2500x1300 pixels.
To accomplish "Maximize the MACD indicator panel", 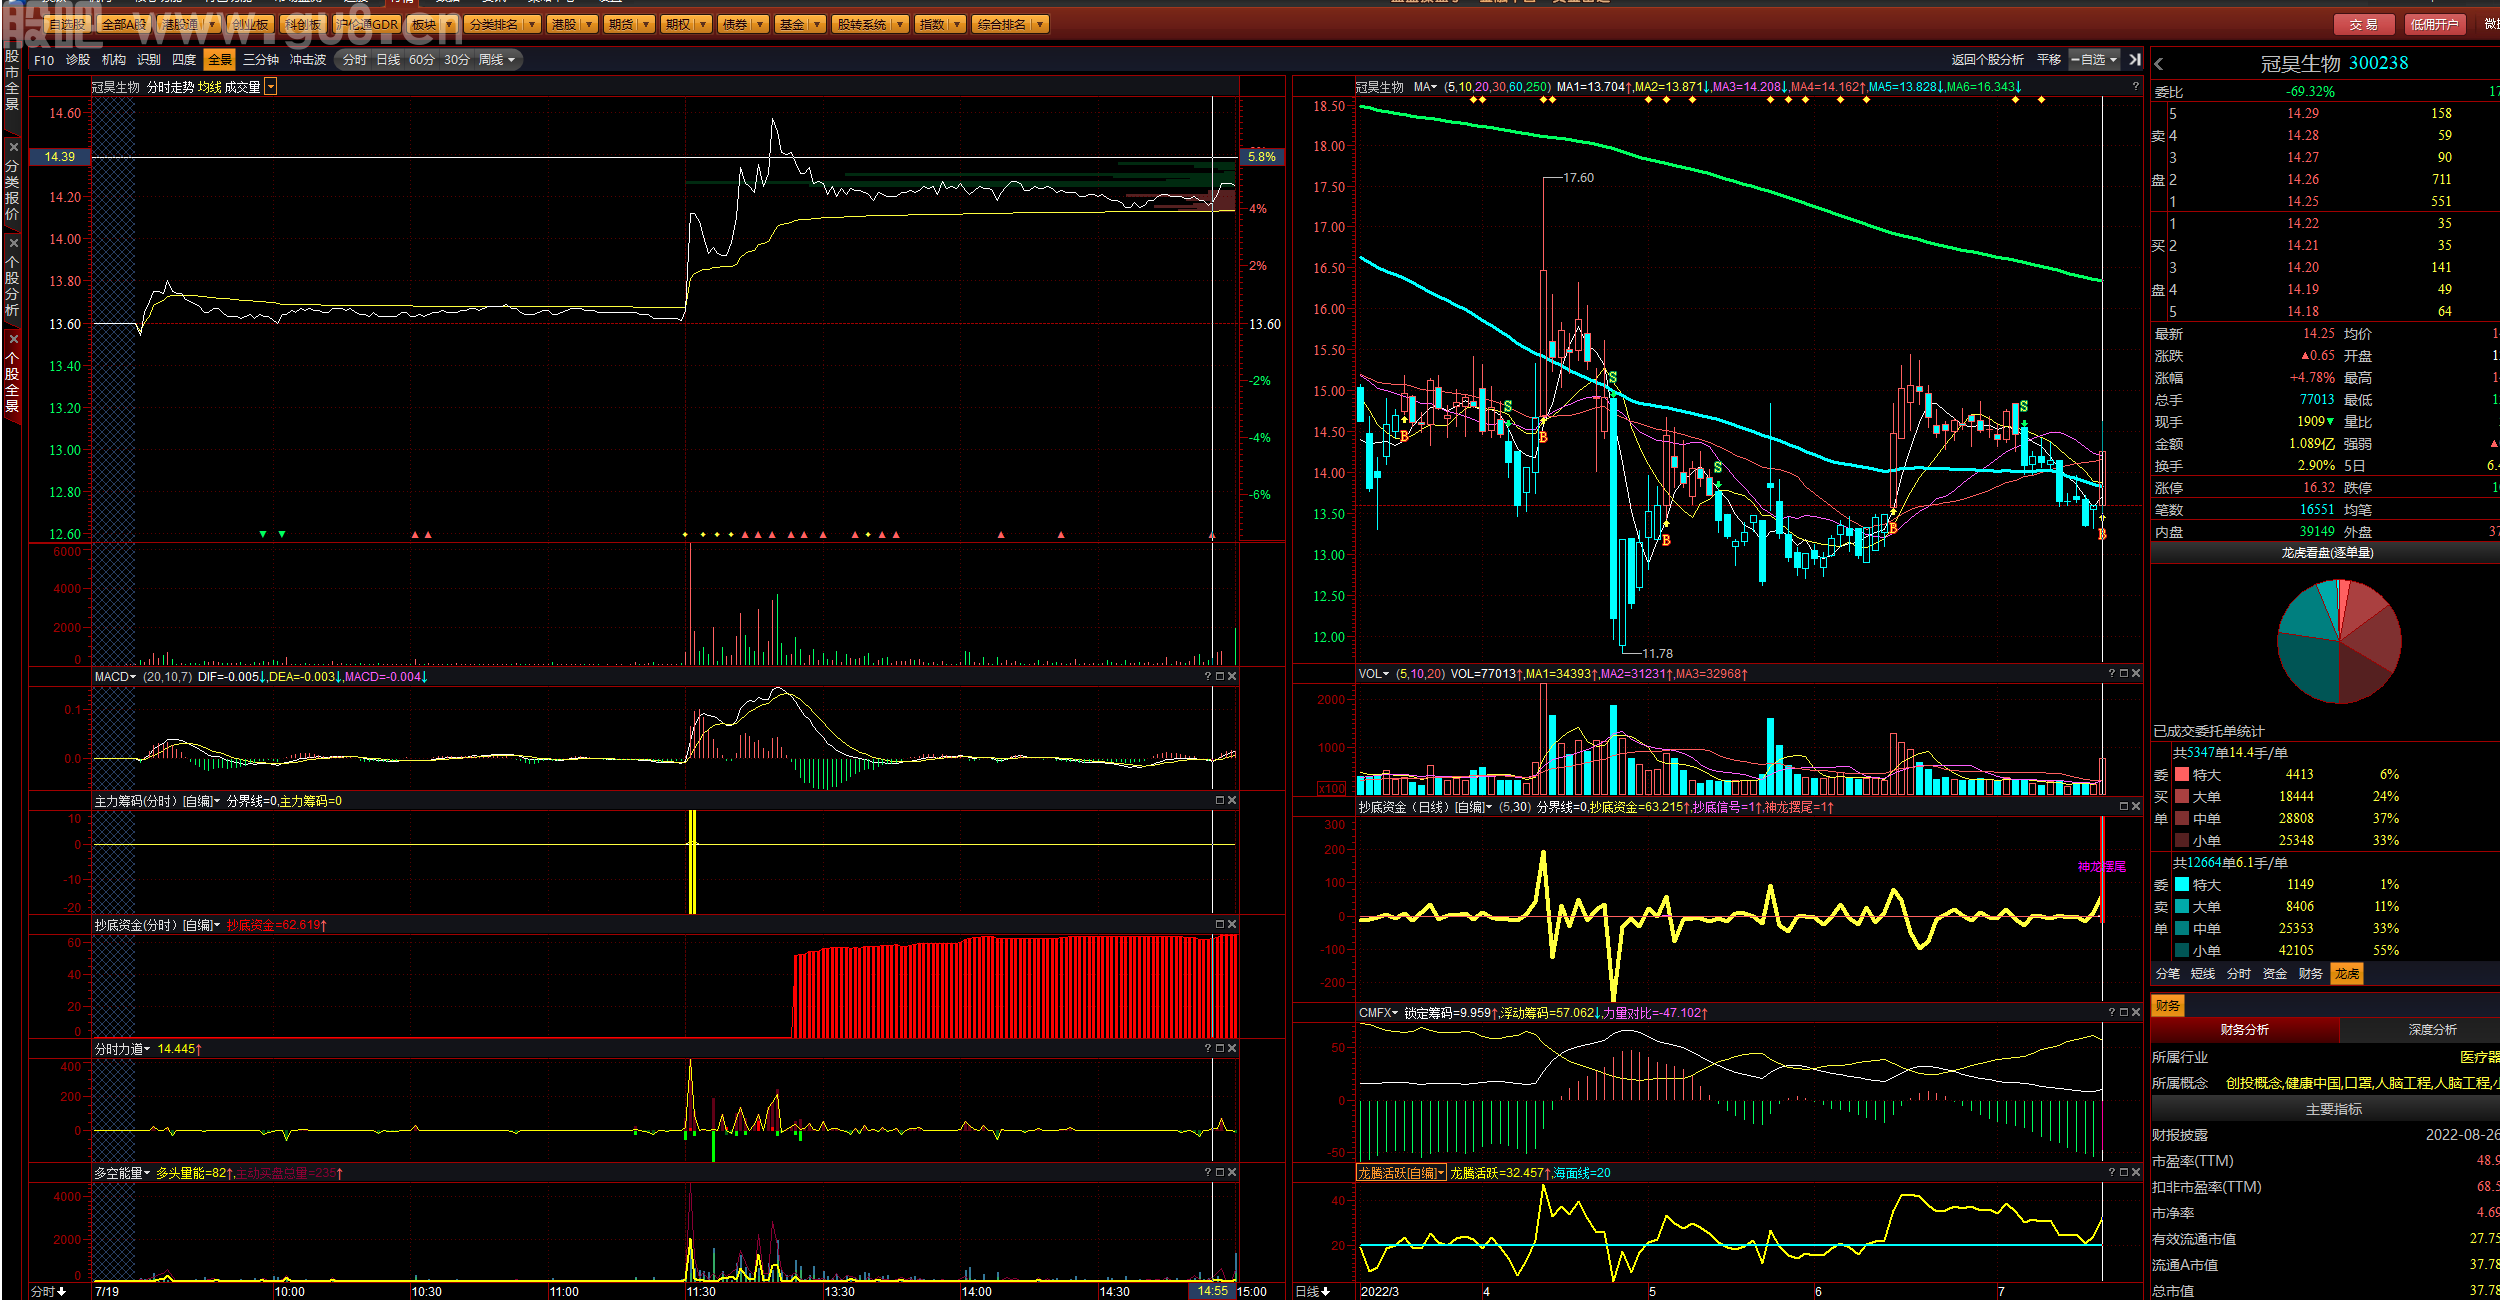I will (x=1219, y=677).
